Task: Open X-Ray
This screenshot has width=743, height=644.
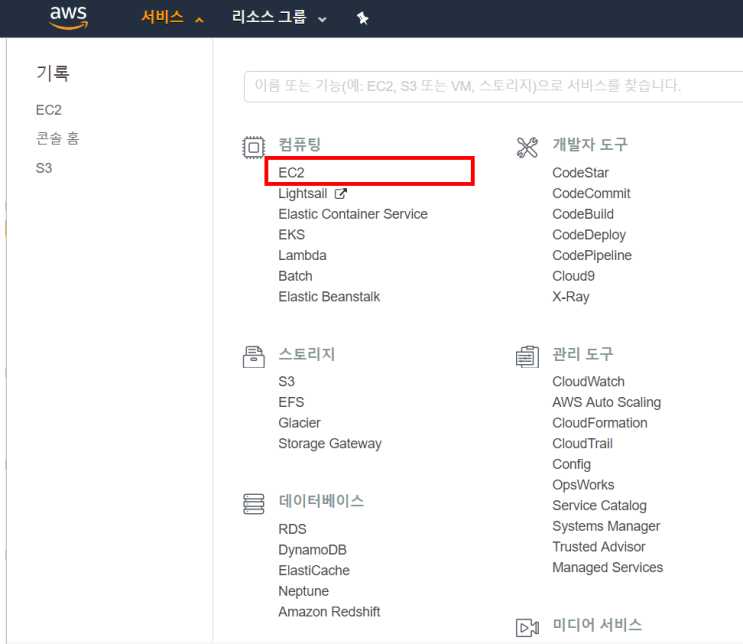Action: 571,297
